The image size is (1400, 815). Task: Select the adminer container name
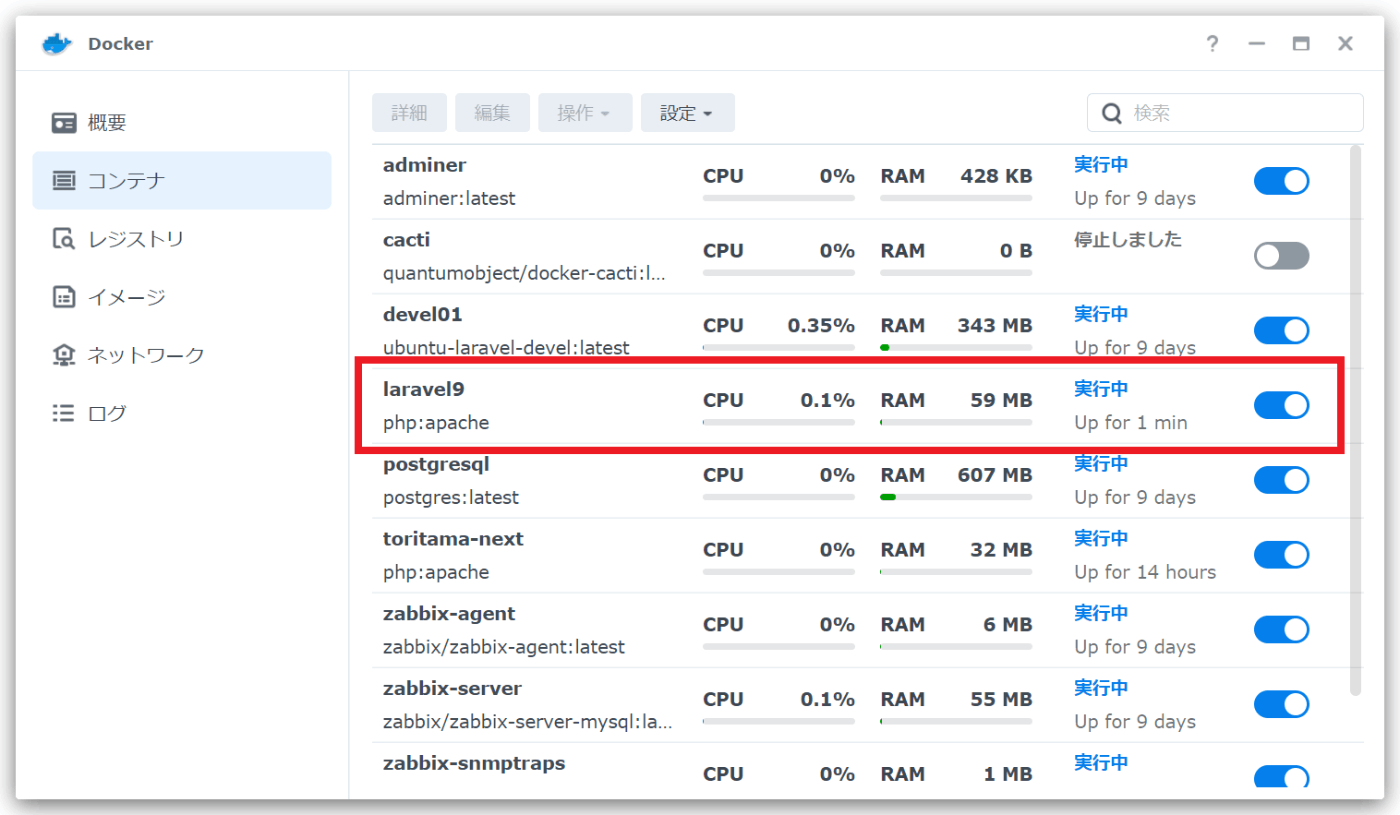(425, 165)
